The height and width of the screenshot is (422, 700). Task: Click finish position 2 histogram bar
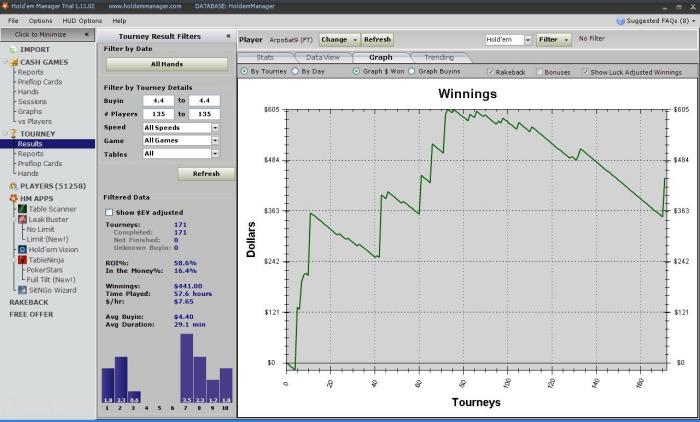click(x=121, y=380)
